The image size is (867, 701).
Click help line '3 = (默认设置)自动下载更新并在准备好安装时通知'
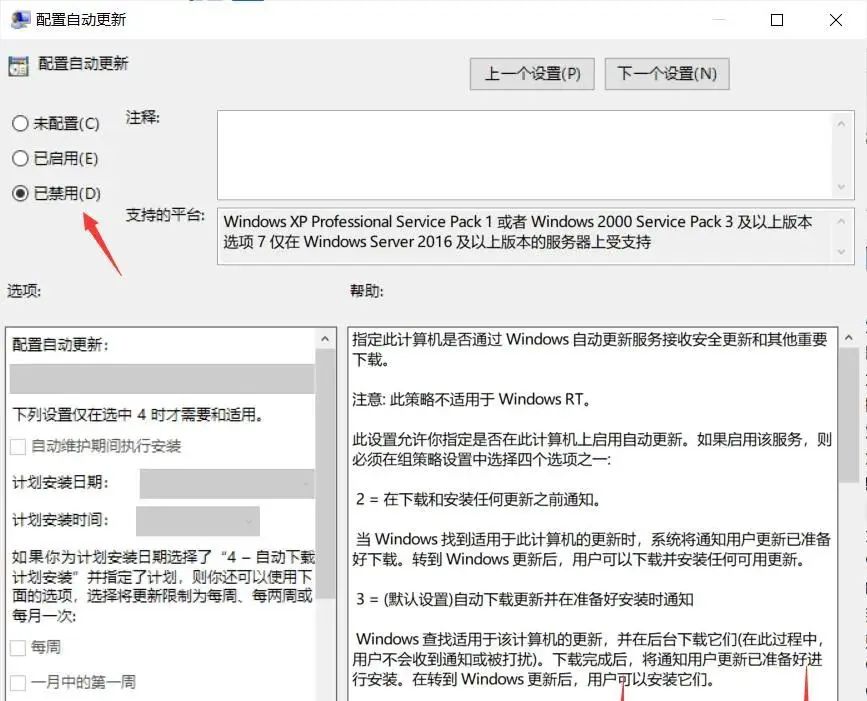[524, 599]
